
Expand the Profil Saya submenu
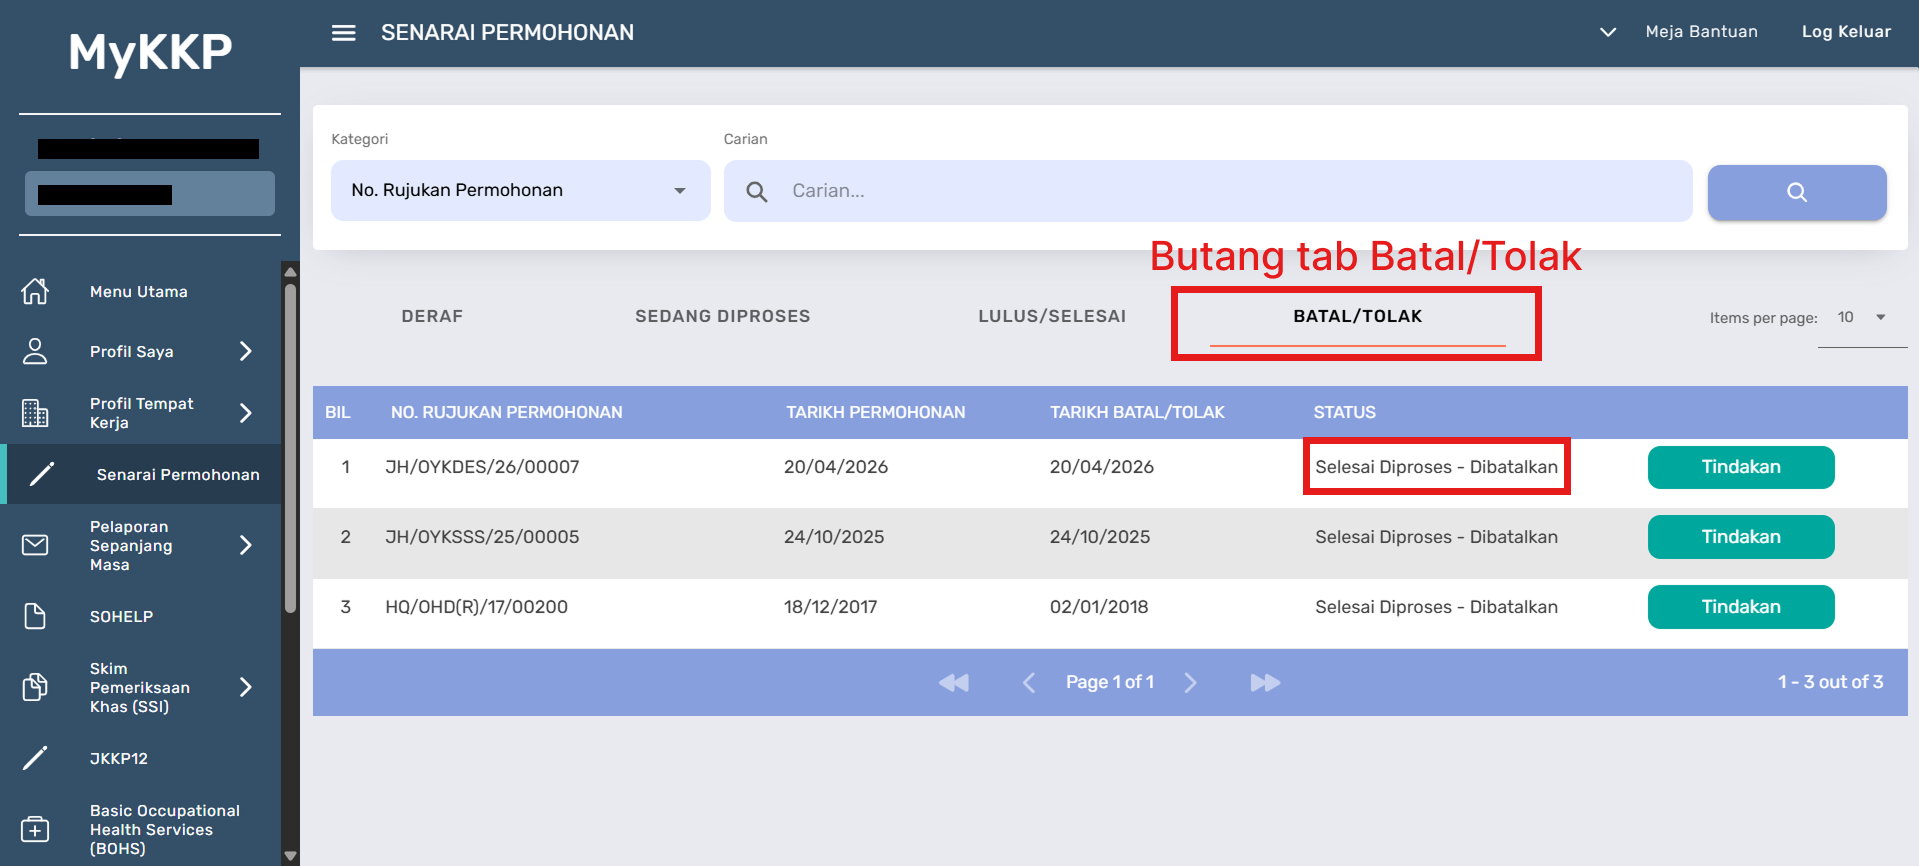tap(245, 351)
